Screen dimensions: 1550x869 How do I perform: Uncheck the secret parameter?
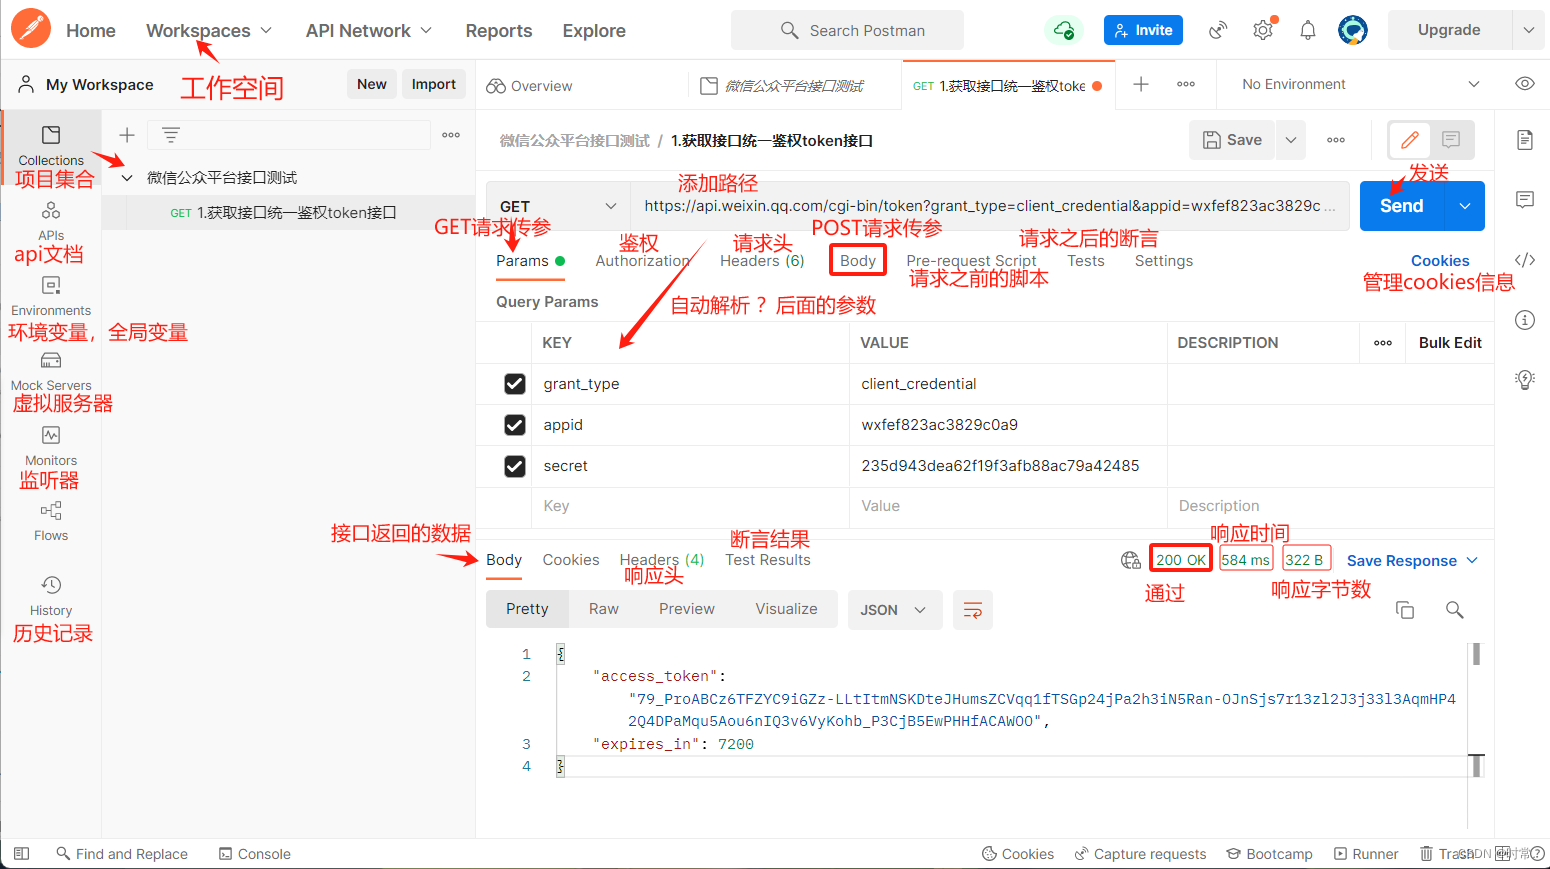[515, 466]
